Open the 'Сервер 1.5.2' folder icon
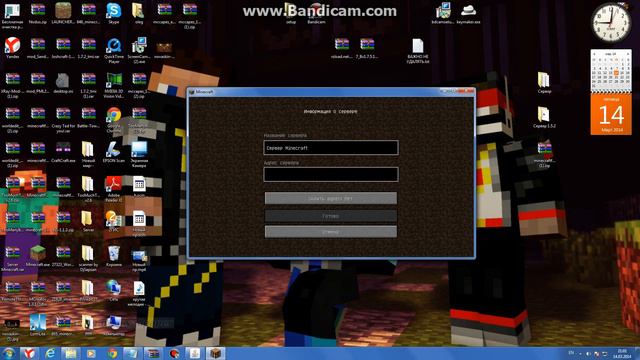The width and height of the screenshot is (640, 360). [x=544, y=117]
